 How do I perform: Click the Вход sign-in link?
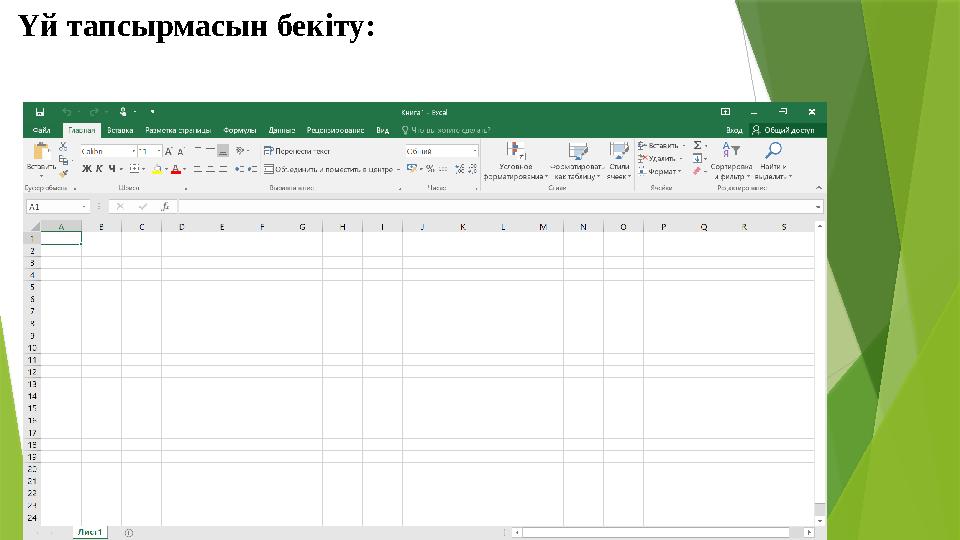pyautogui.click(x=734, y=130)
